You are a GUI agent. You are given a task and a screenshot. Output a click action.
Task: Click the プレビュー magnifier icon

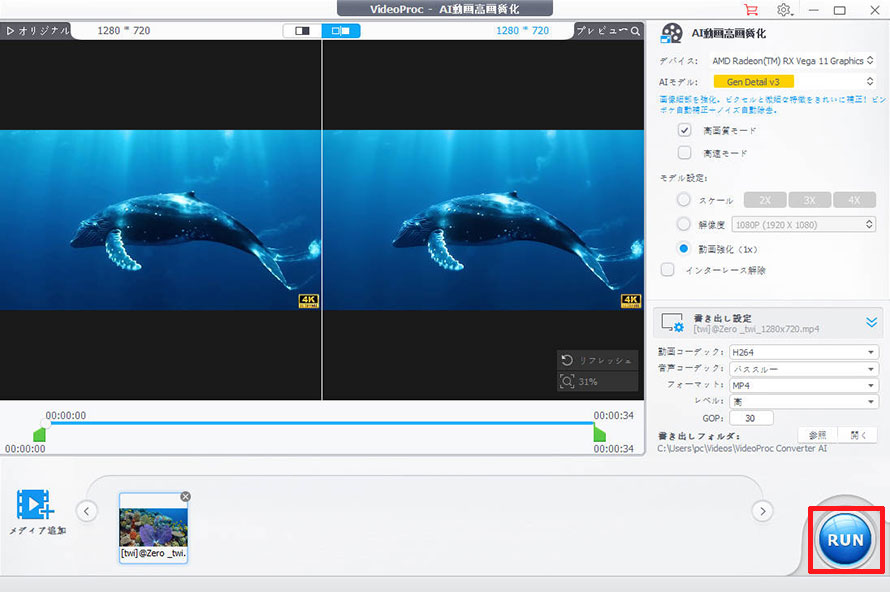(x=635, y=31)
